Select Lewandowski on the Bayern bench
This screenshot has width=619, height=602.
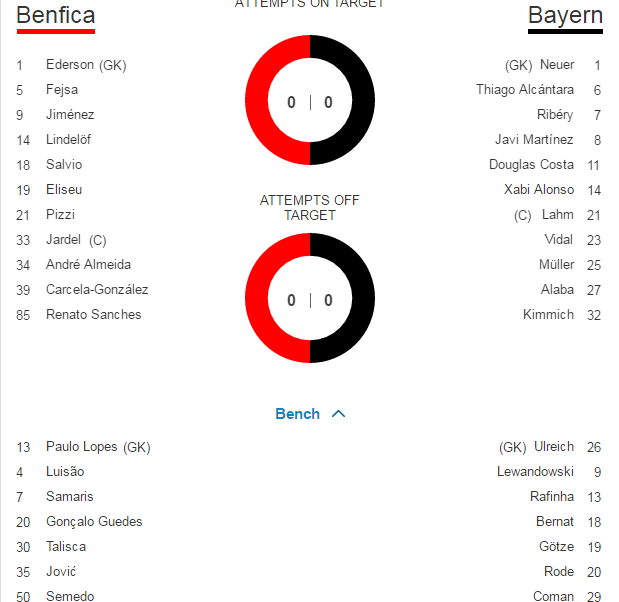(x=535, y=472)
